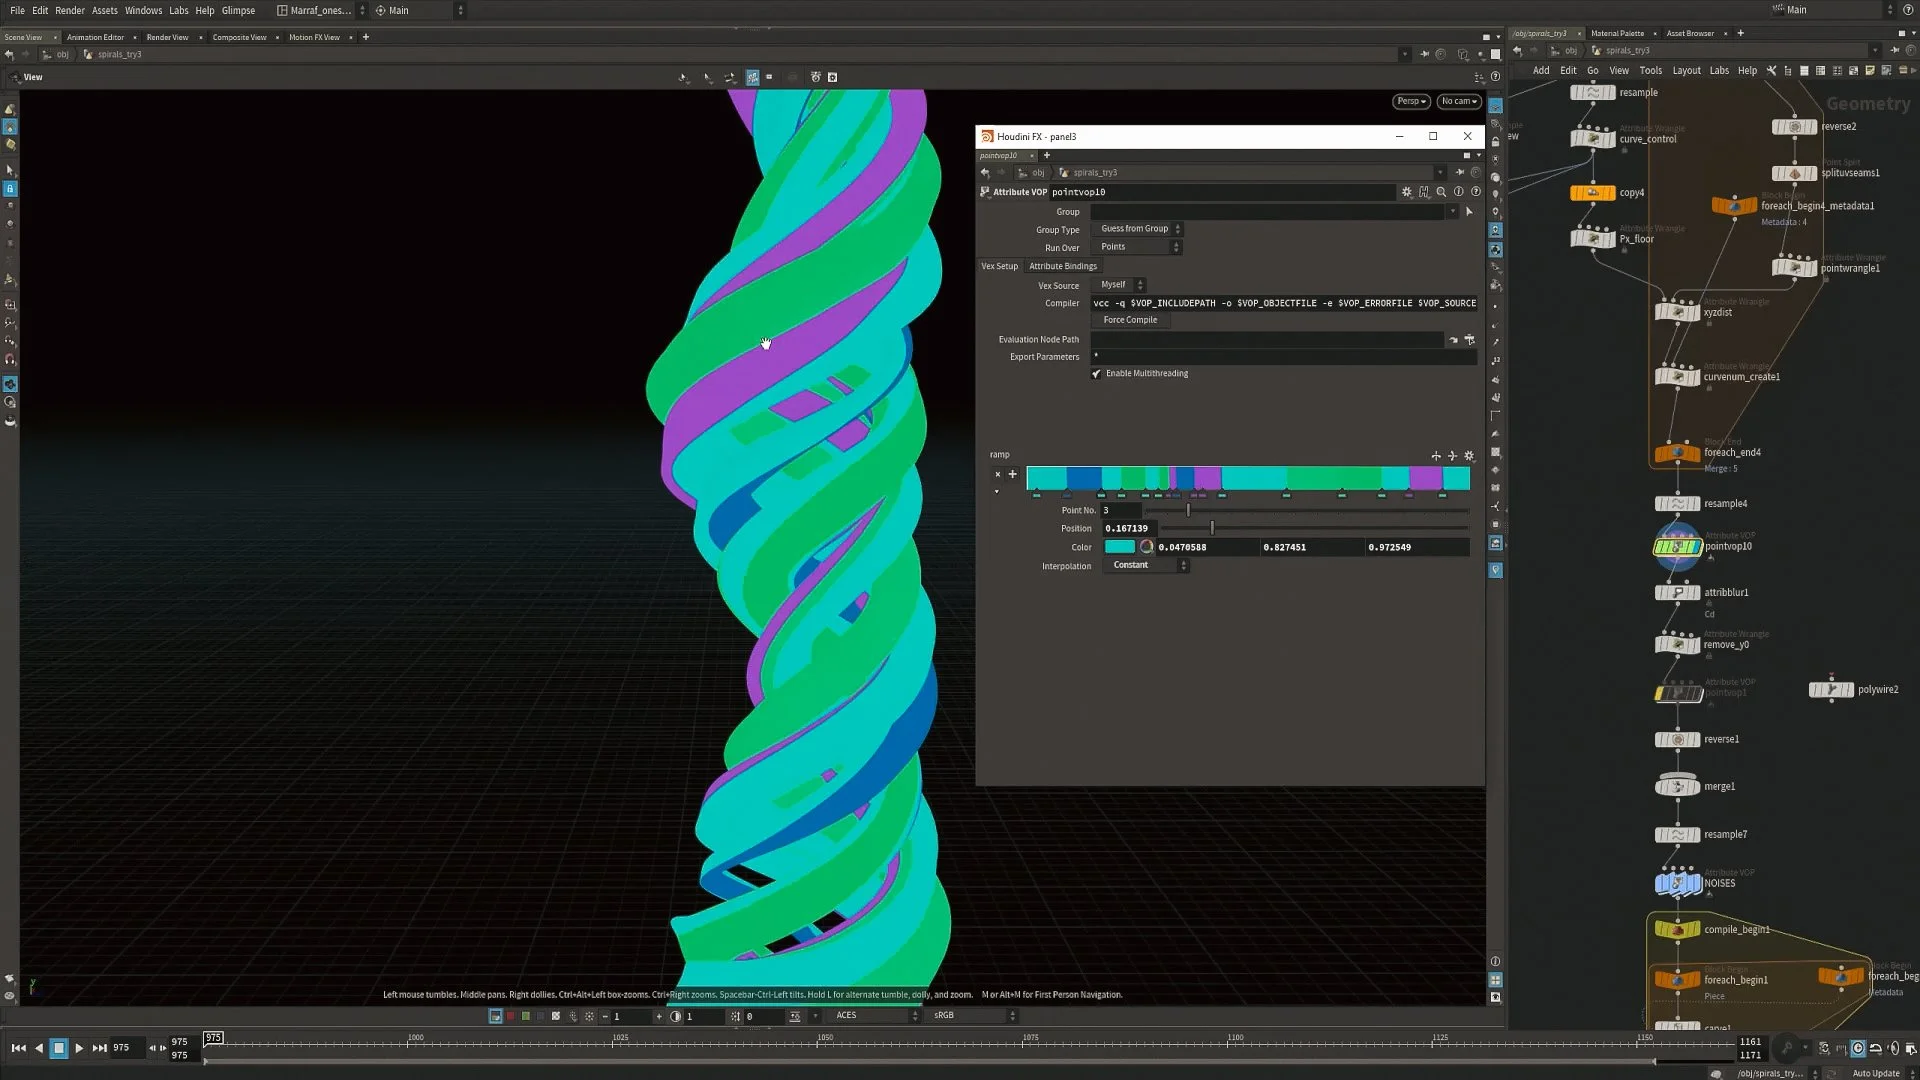1920x1080 pixels.
Task: Click the Group selection arrow icon
Action: click(x=1469, y=212)
